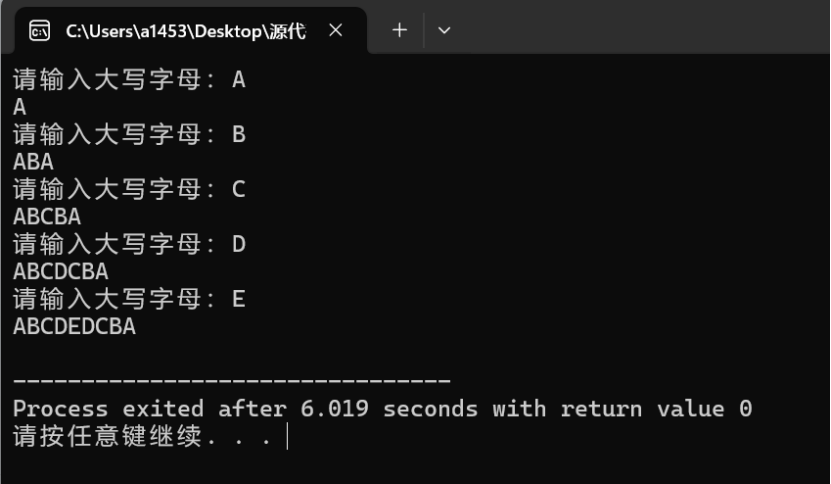Click the blinking text cursor after the last line

click(287, 437)
